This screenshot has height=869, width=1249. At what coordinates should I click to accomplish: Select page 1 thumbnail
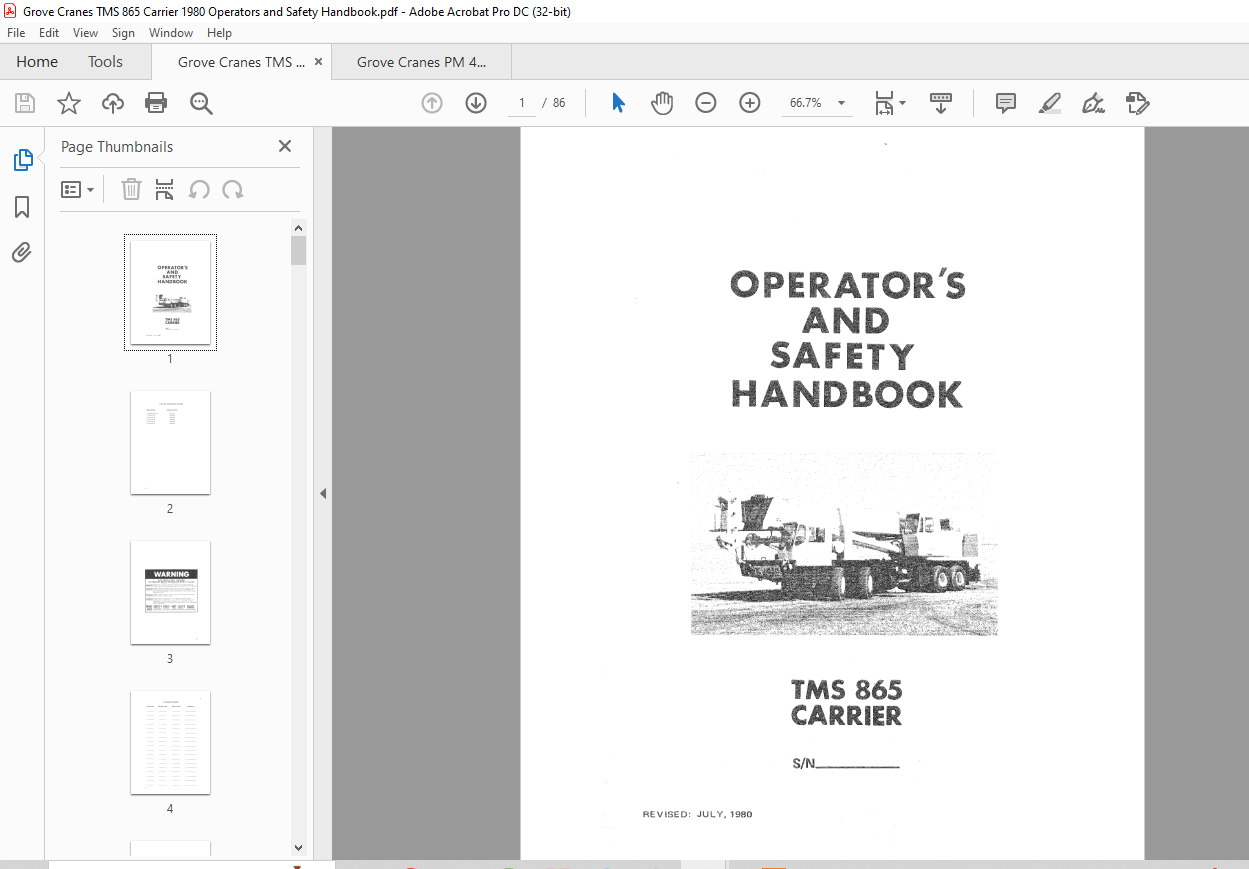tap(170, 292)
